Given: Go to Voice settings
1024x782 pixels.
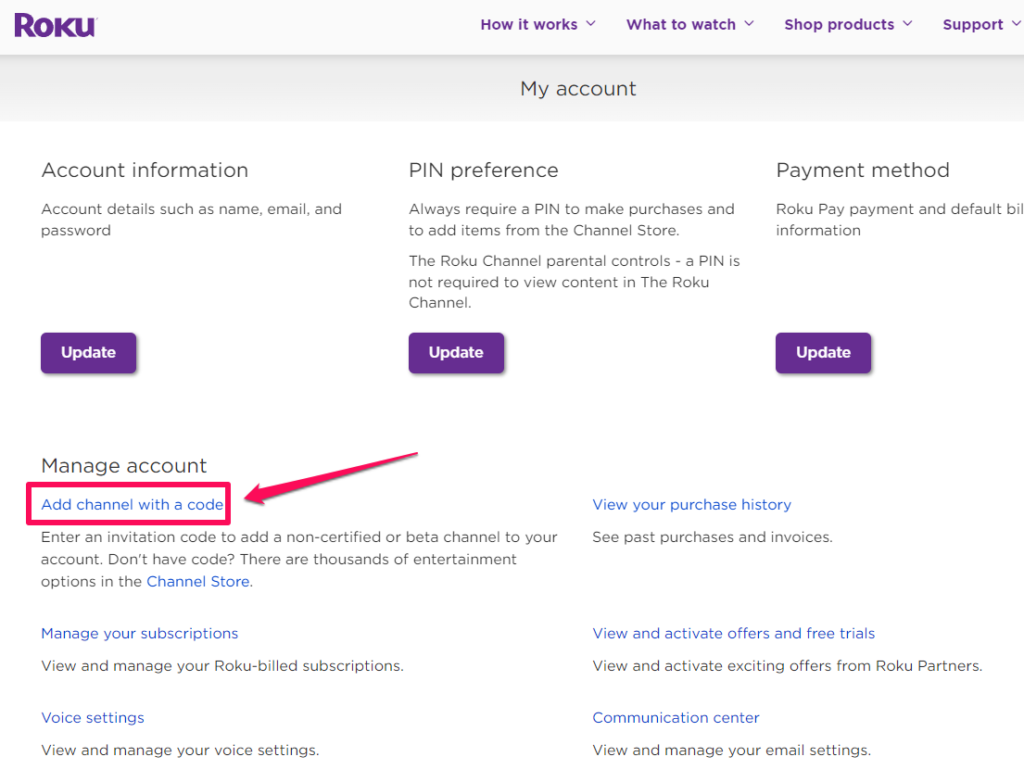Looking at the screenshot, I should (93, 717).
